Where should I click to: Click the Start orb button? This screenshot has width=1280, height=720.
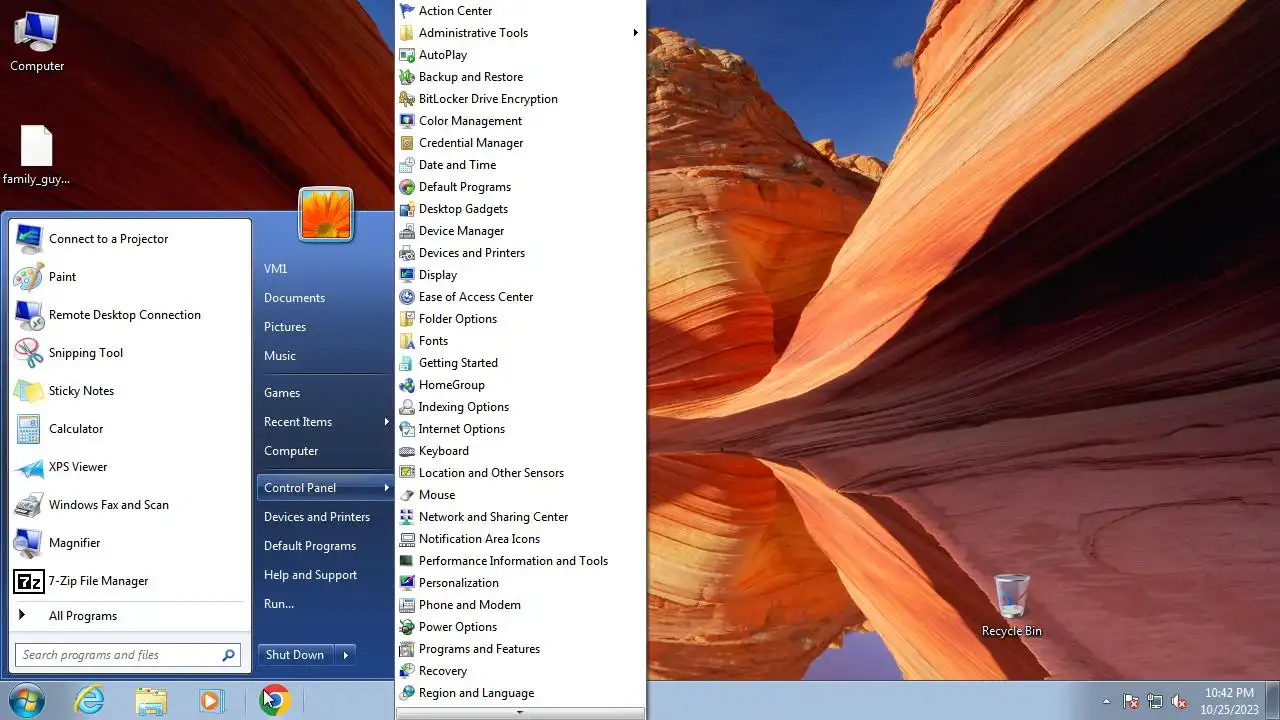click(27, 700)
